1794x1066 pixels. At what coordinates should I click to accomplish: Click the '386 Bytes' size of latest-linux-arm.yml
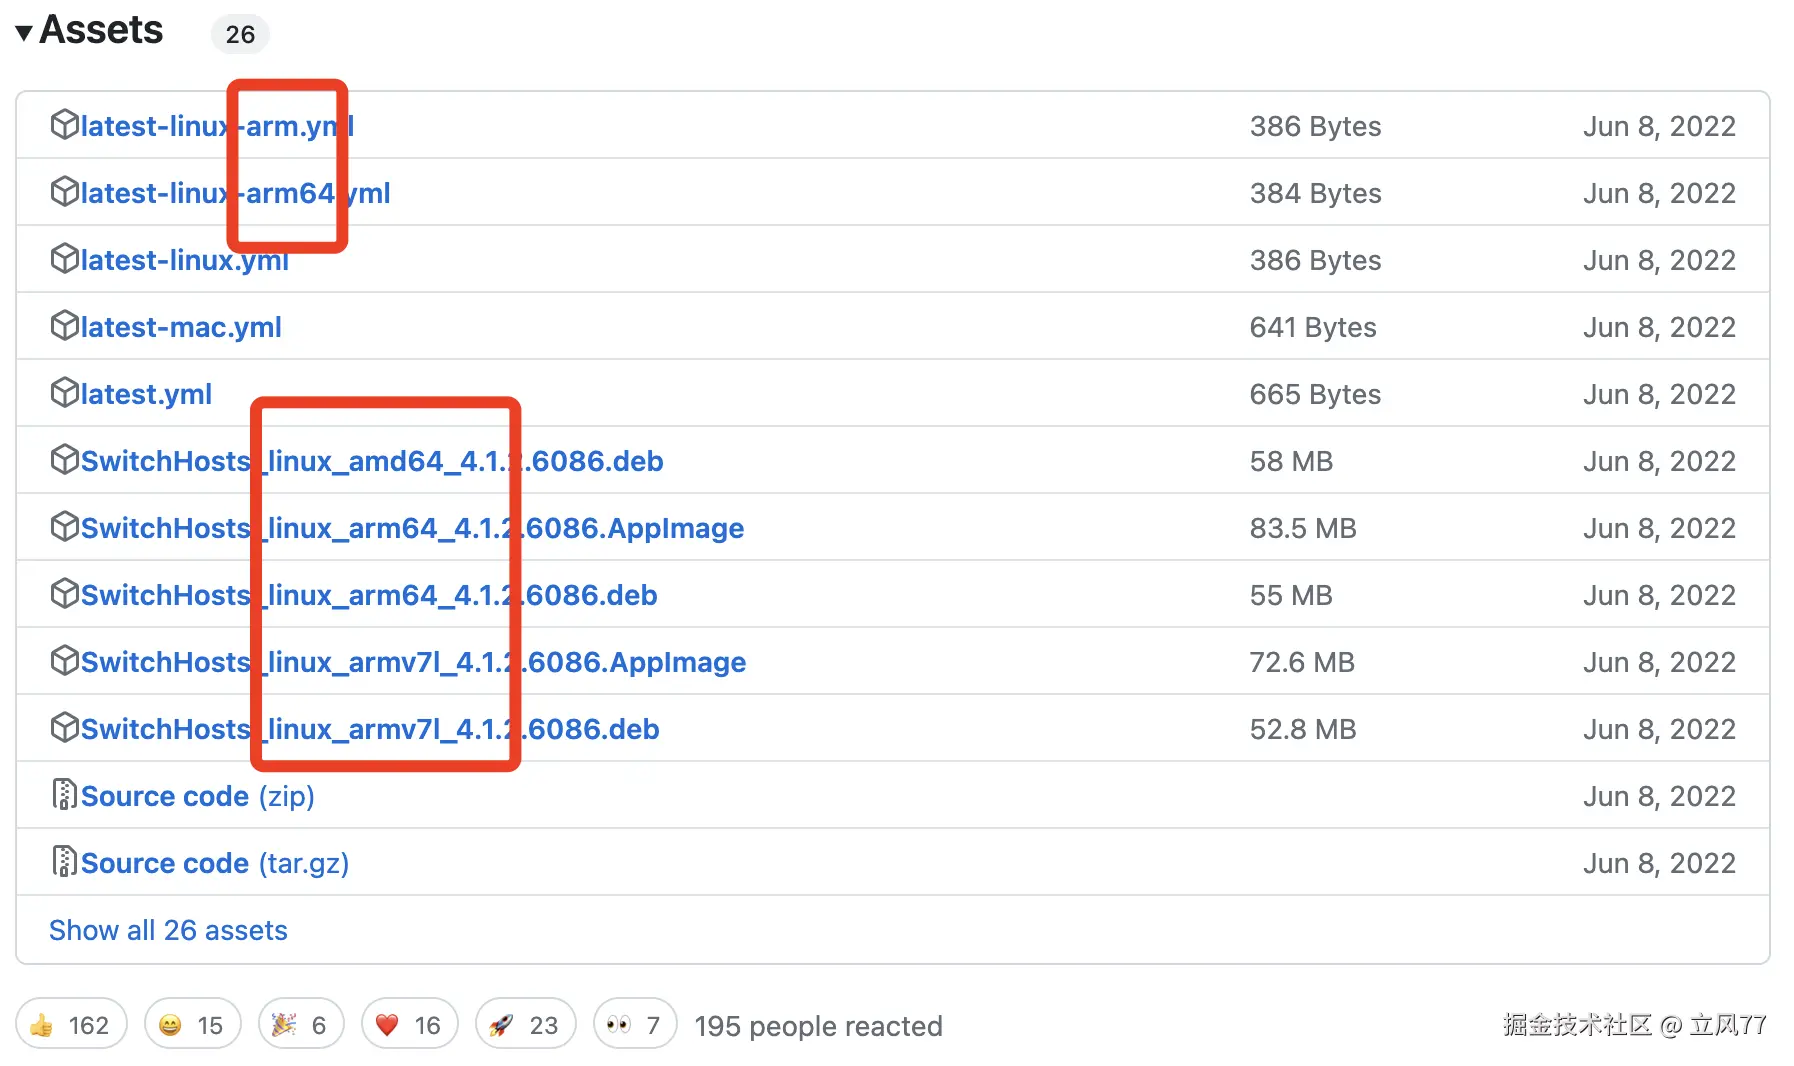(1315, 126)
